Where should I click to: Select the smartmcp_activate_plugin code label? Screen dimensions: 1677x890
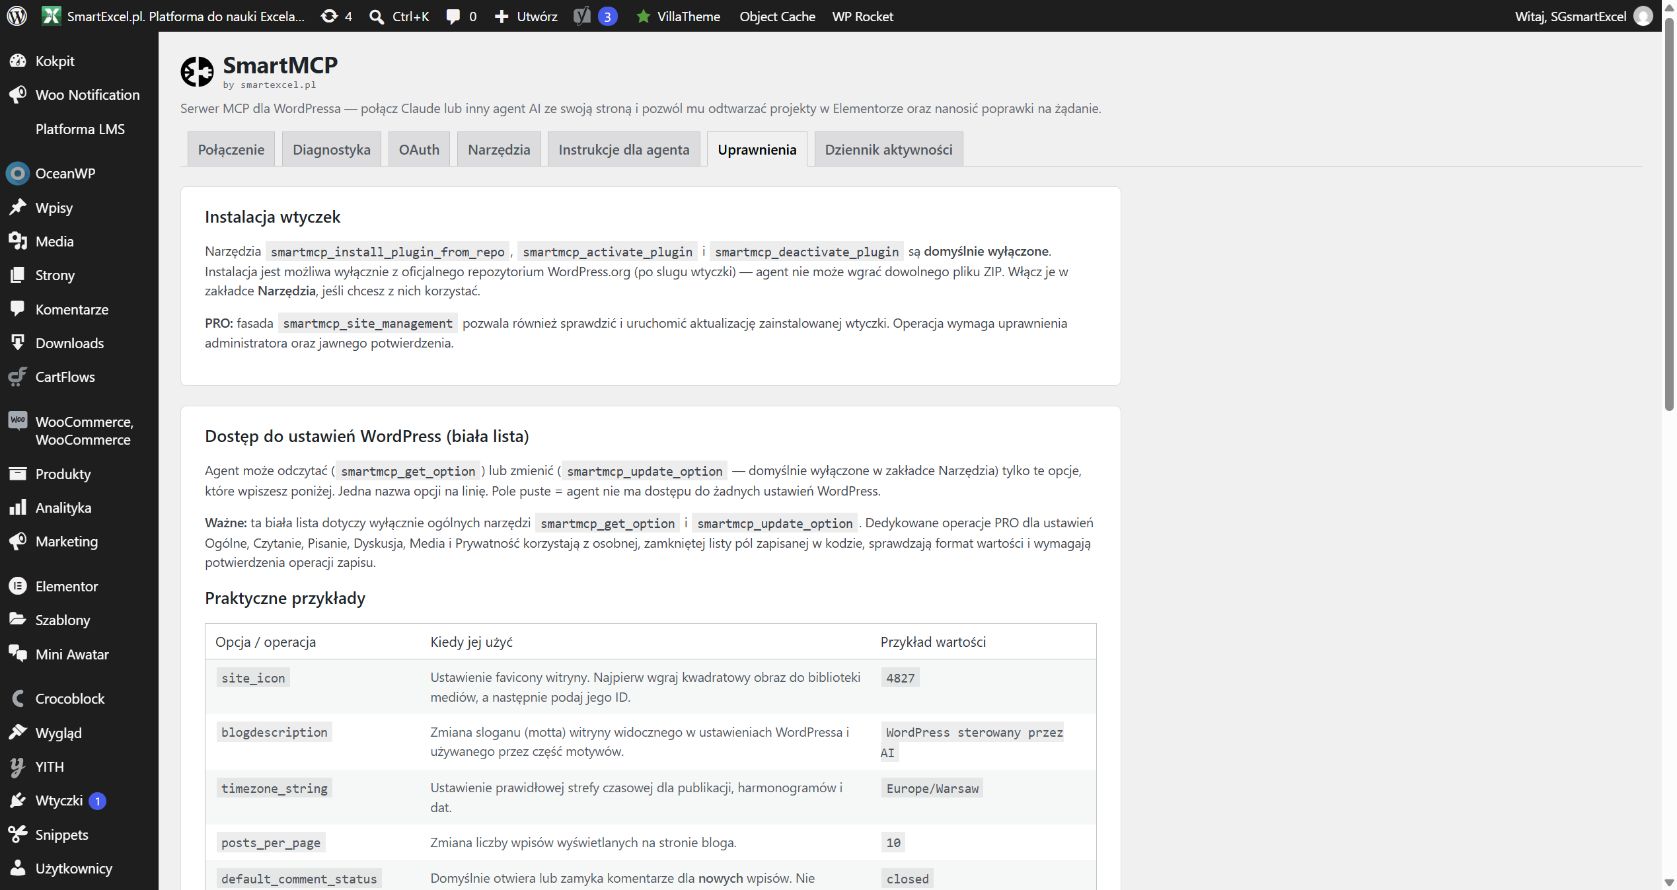click(x=608, y=252)
